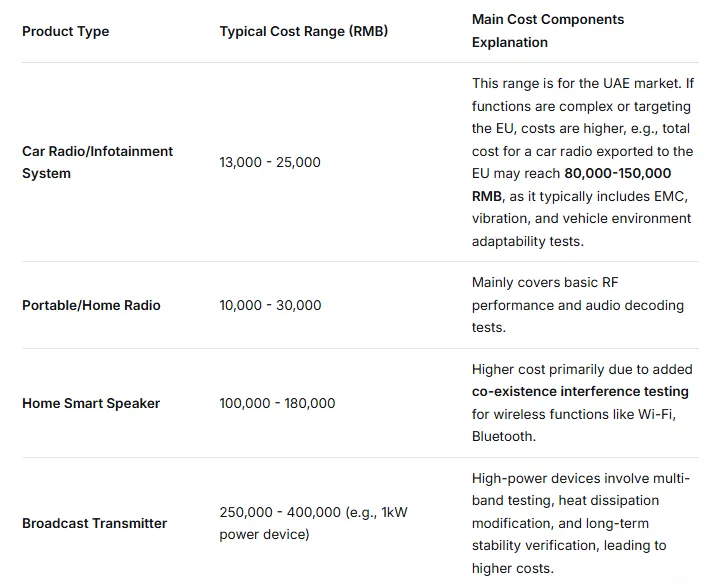
Task: Click bold "co-existence interference testing" text
Action: coord(580,392)
